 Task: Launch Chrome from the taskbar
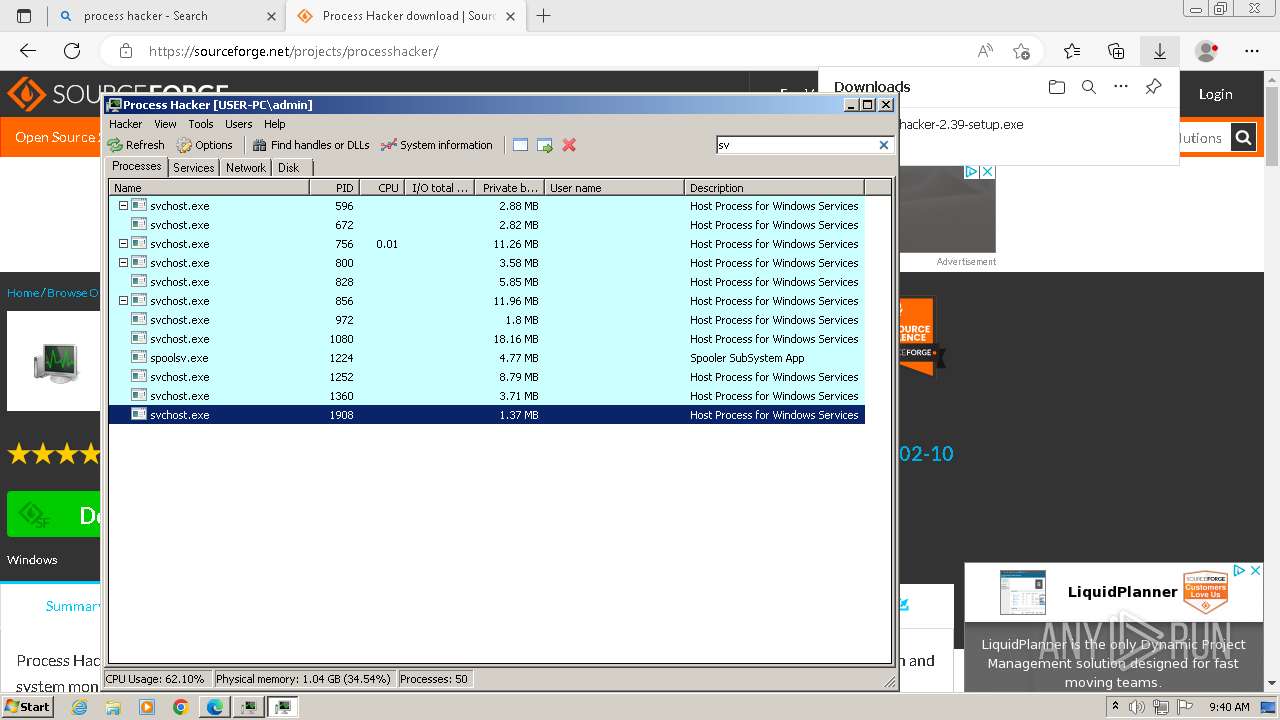(181, 707)
